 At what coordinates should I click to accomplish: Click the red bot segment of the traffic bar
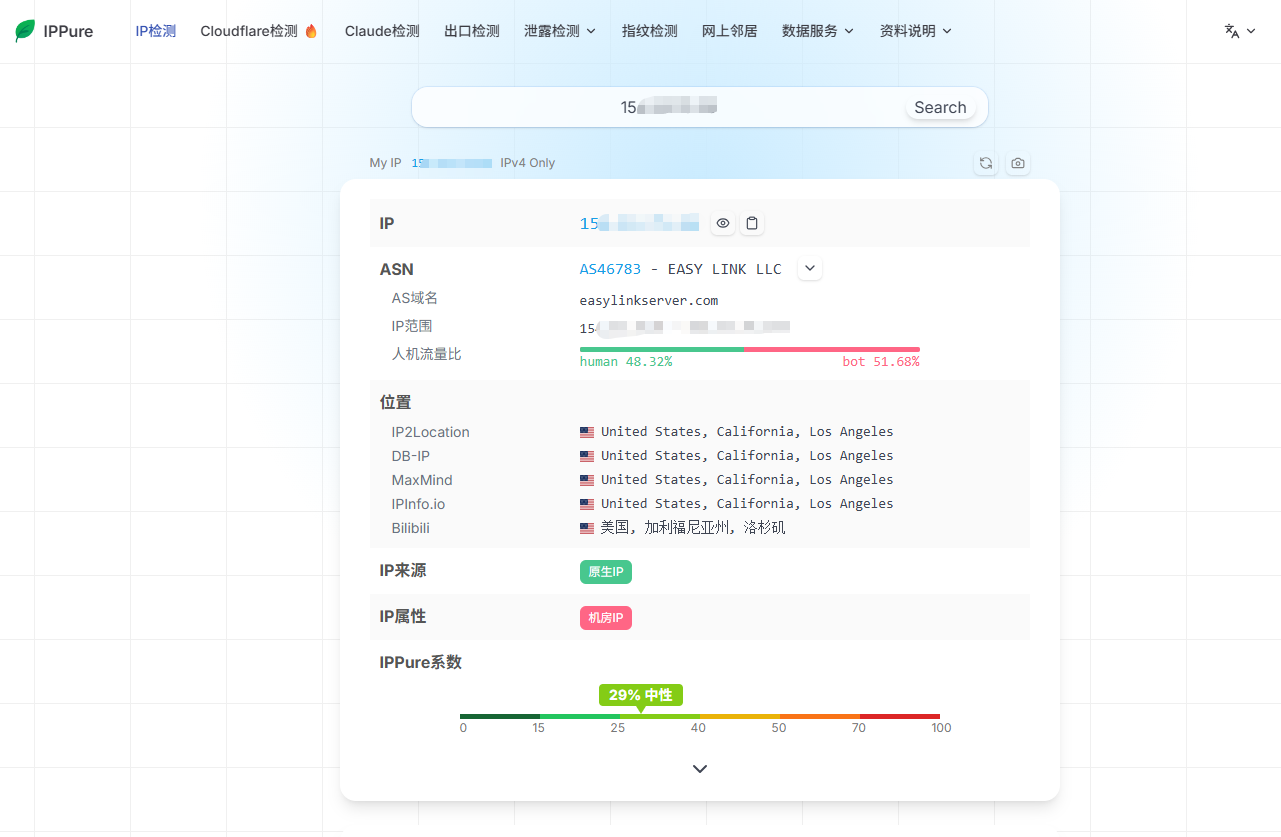(x=832, y=349)
